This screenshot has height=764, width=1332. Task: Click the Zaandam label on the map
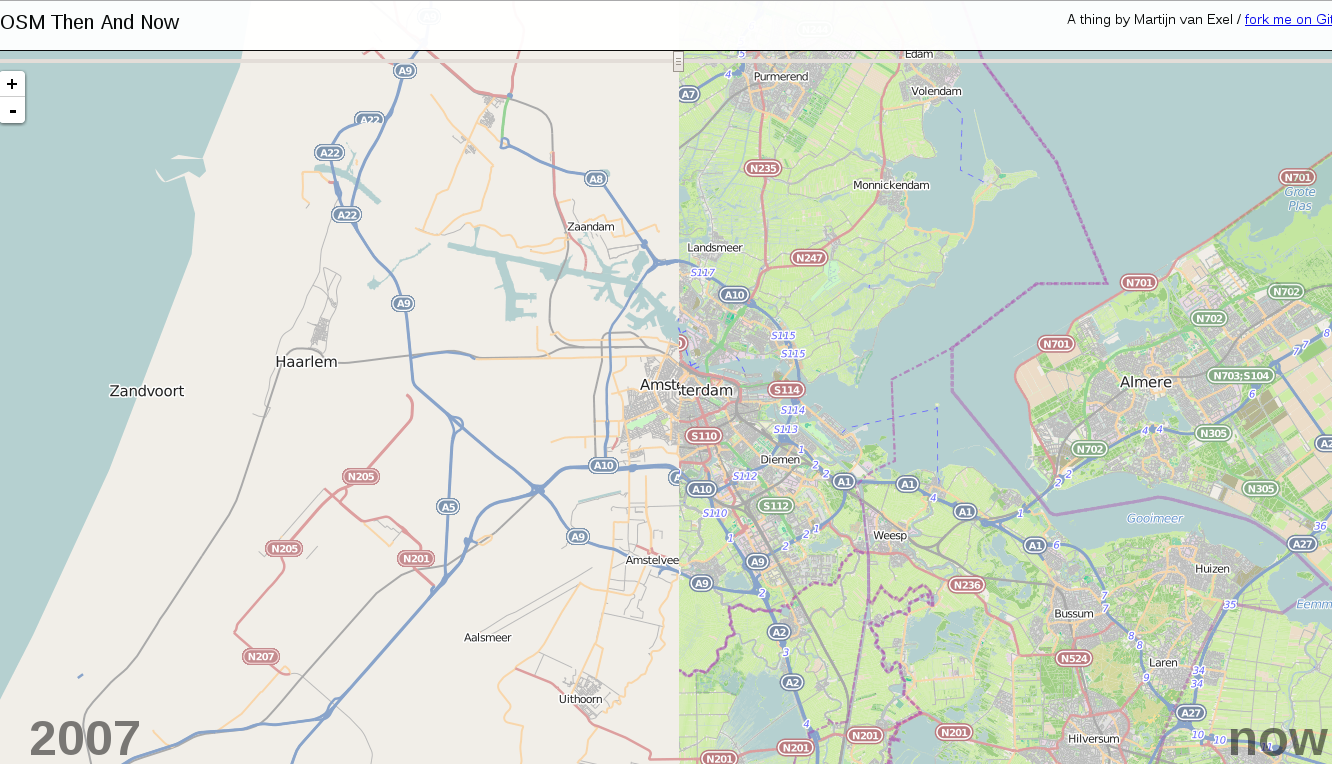pos(591,227)
